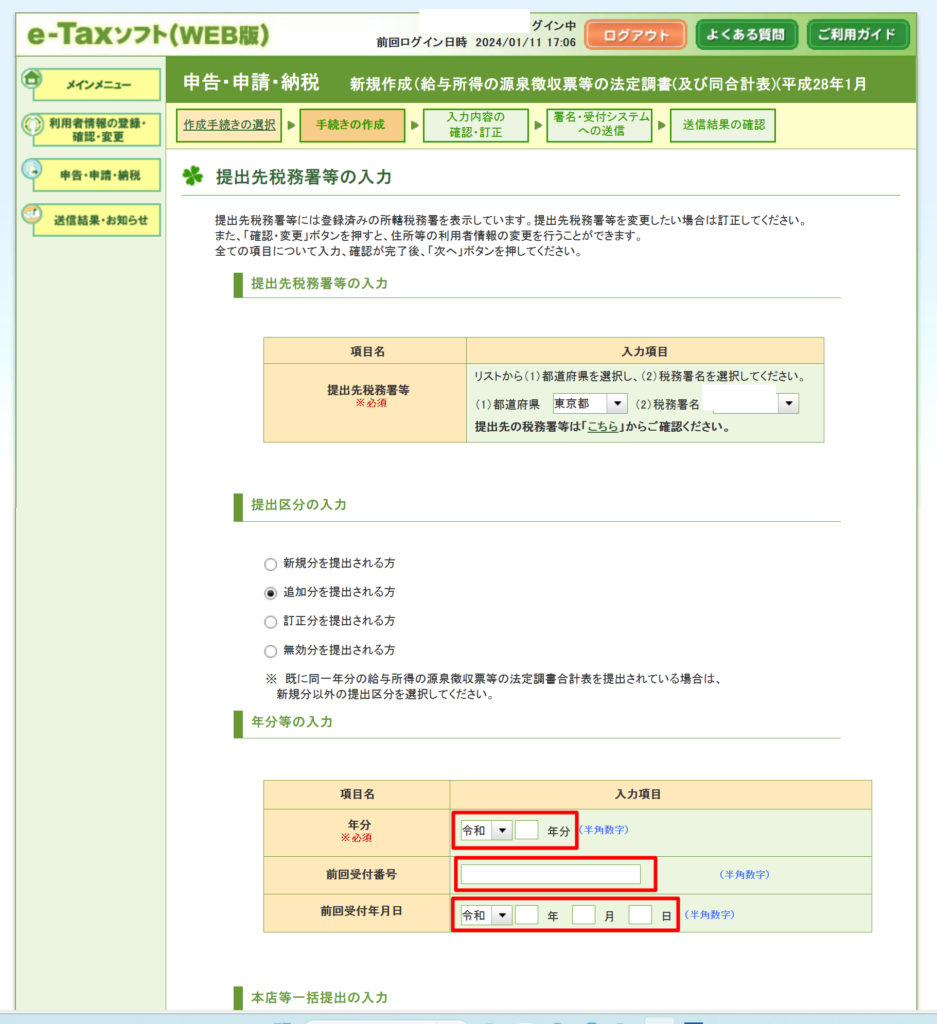Screen dimensions: 937x1024
Task: Click the e-Taxソフト(WEB版) logo
Action: (148, 34)
